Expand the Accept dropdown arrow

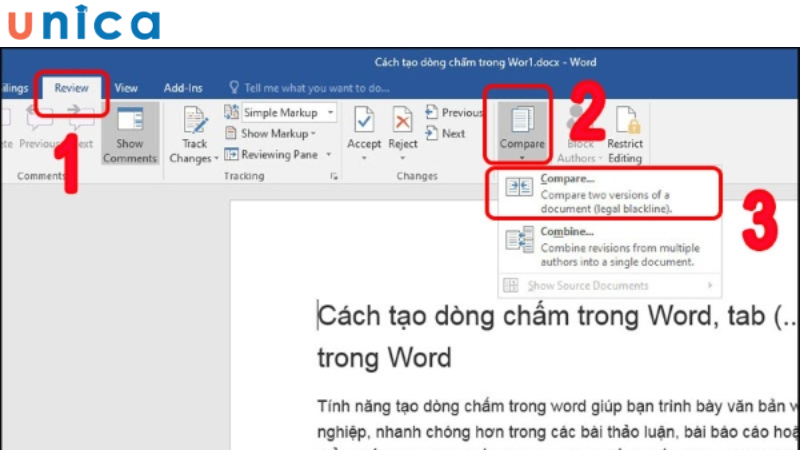click(364, 159)
